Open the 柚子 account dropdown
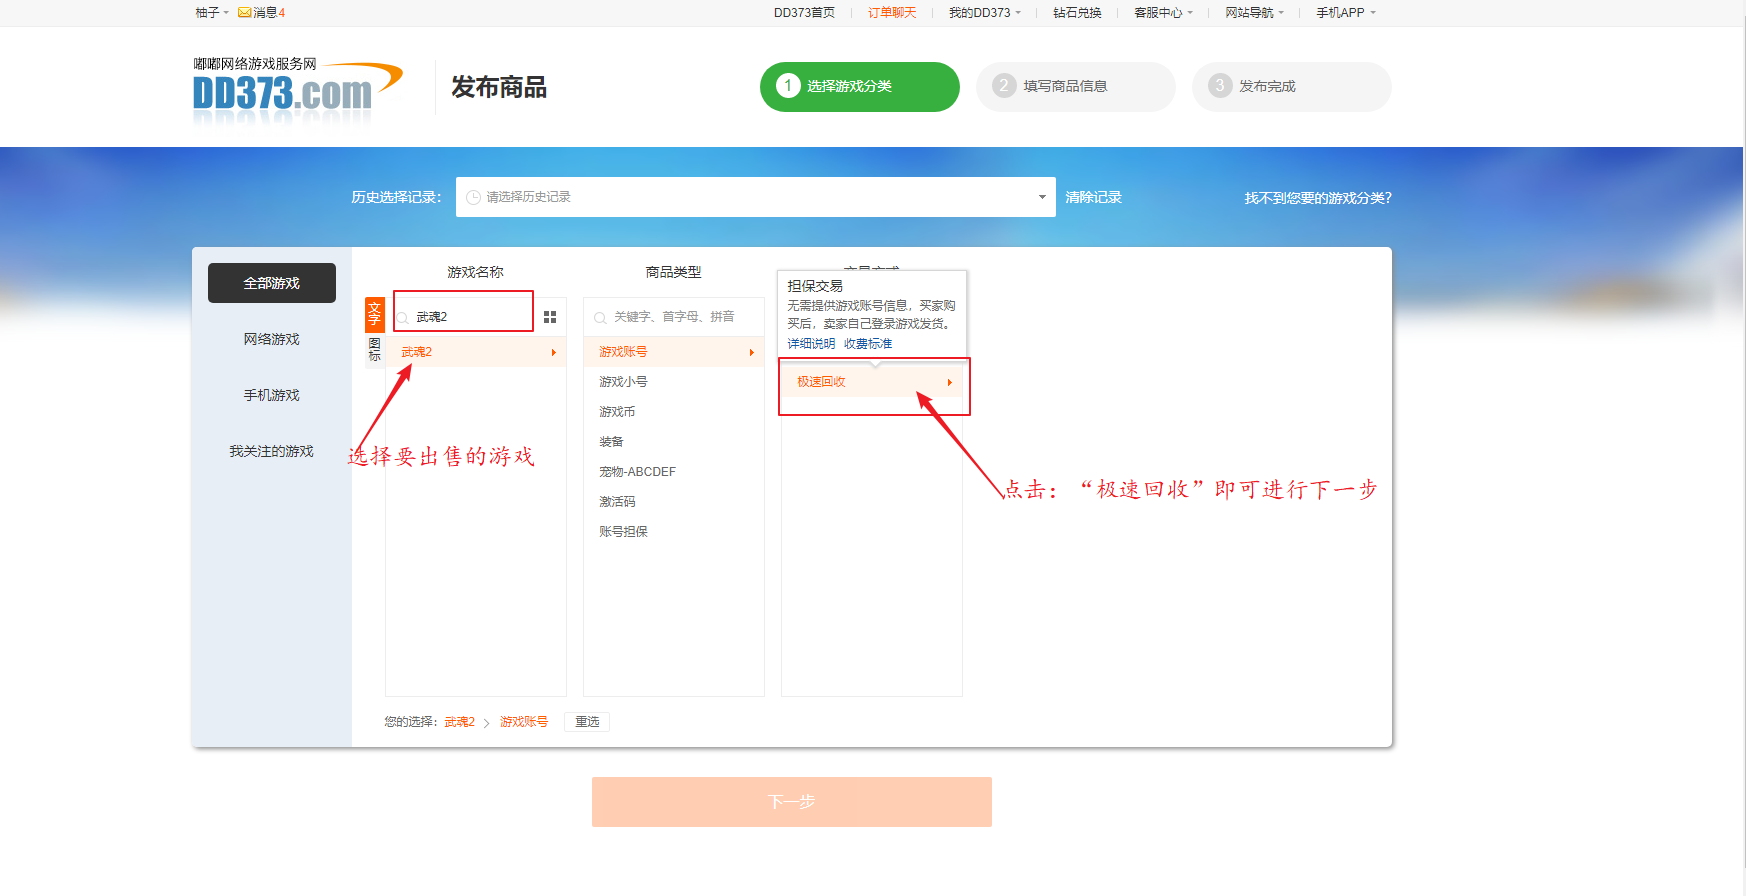Viewport: 1746px width, 896px height. pos(212,13)
